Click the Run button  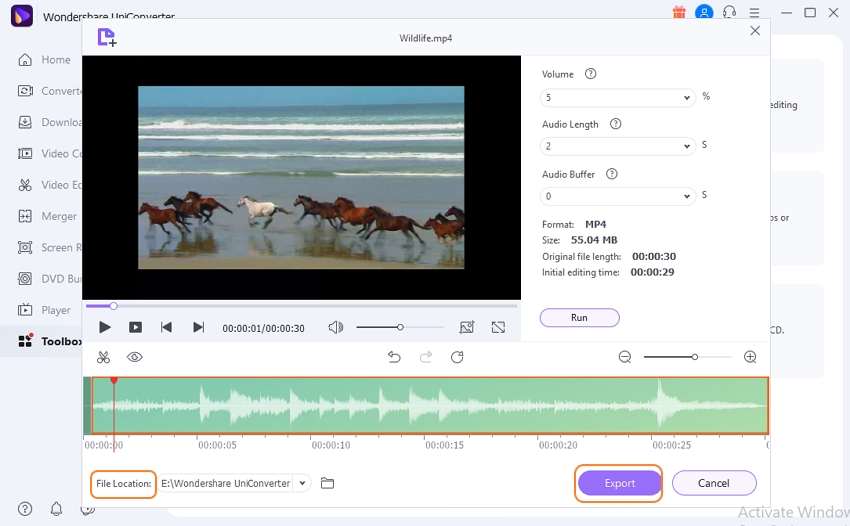click(x=579, y=318)
